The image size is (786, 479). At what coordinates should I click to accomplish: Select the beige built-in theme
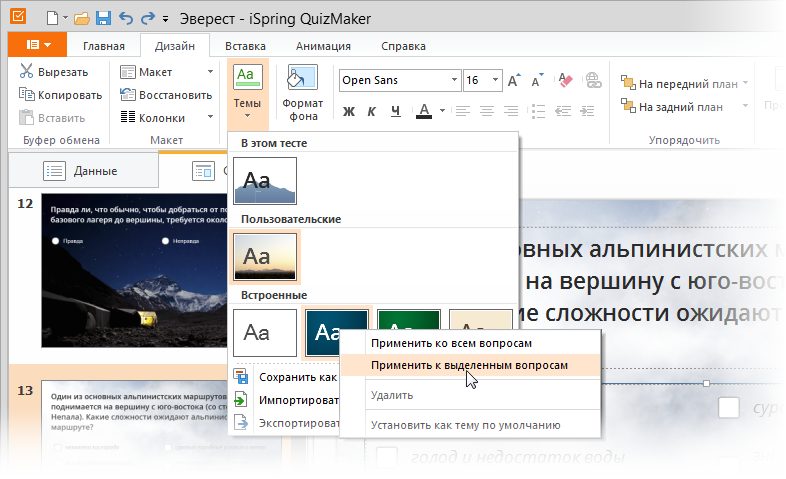[480, 320]
